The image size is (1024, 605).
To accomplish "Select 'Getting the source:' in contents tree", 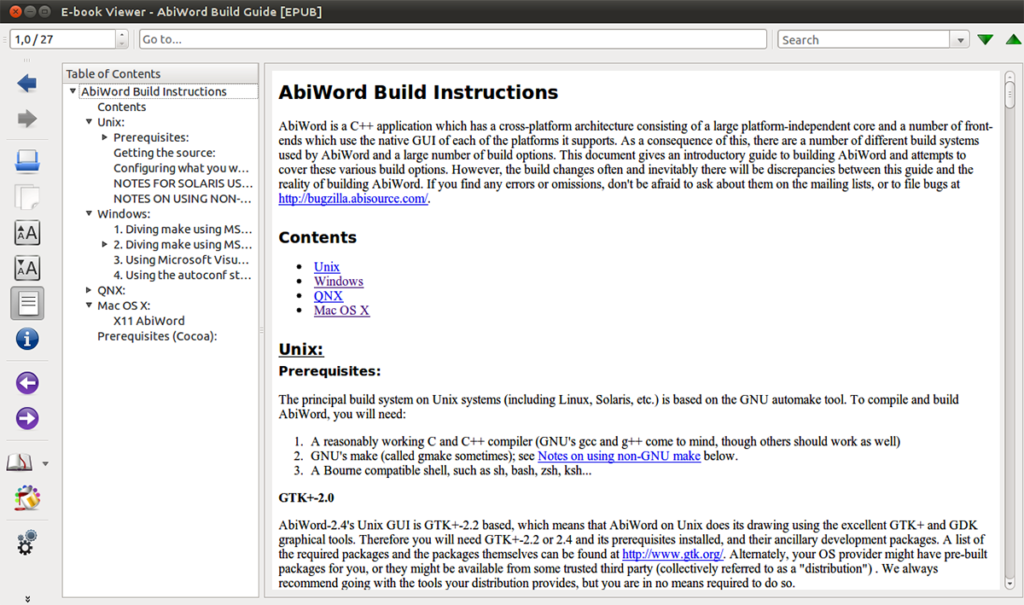I will click(x=164, y=153).
